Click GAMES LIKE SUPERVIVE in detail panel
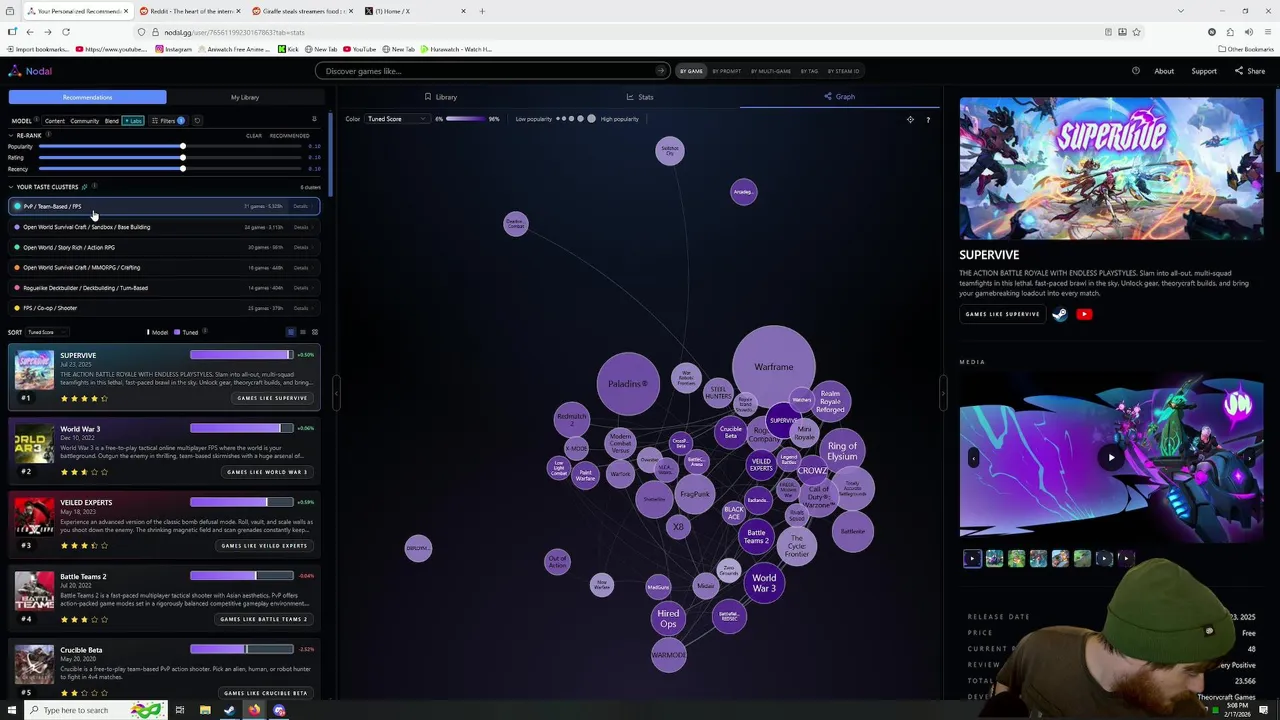This screenshot has height=720, width=1280. tap(1002, 314)
